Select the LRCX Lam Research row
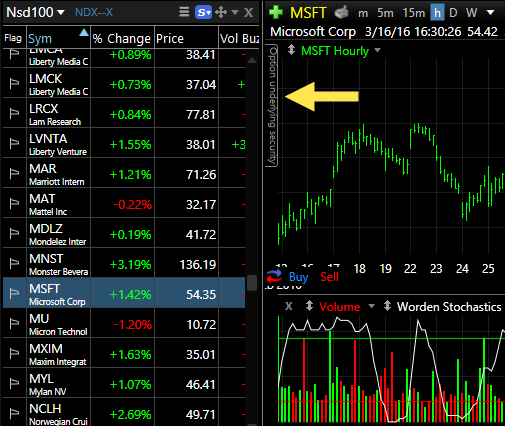This screenshot has width=505, height=426. [x=124, y=113]
